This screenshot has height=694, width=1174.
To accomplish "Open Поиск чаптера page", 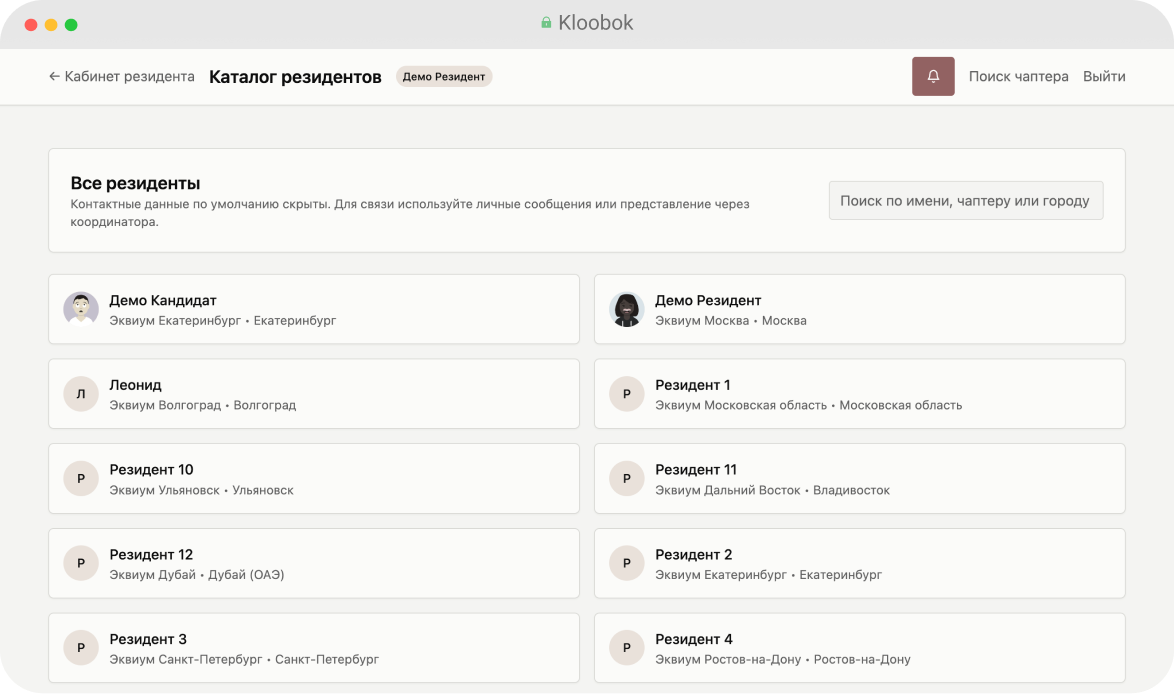I will [1018, 76].
